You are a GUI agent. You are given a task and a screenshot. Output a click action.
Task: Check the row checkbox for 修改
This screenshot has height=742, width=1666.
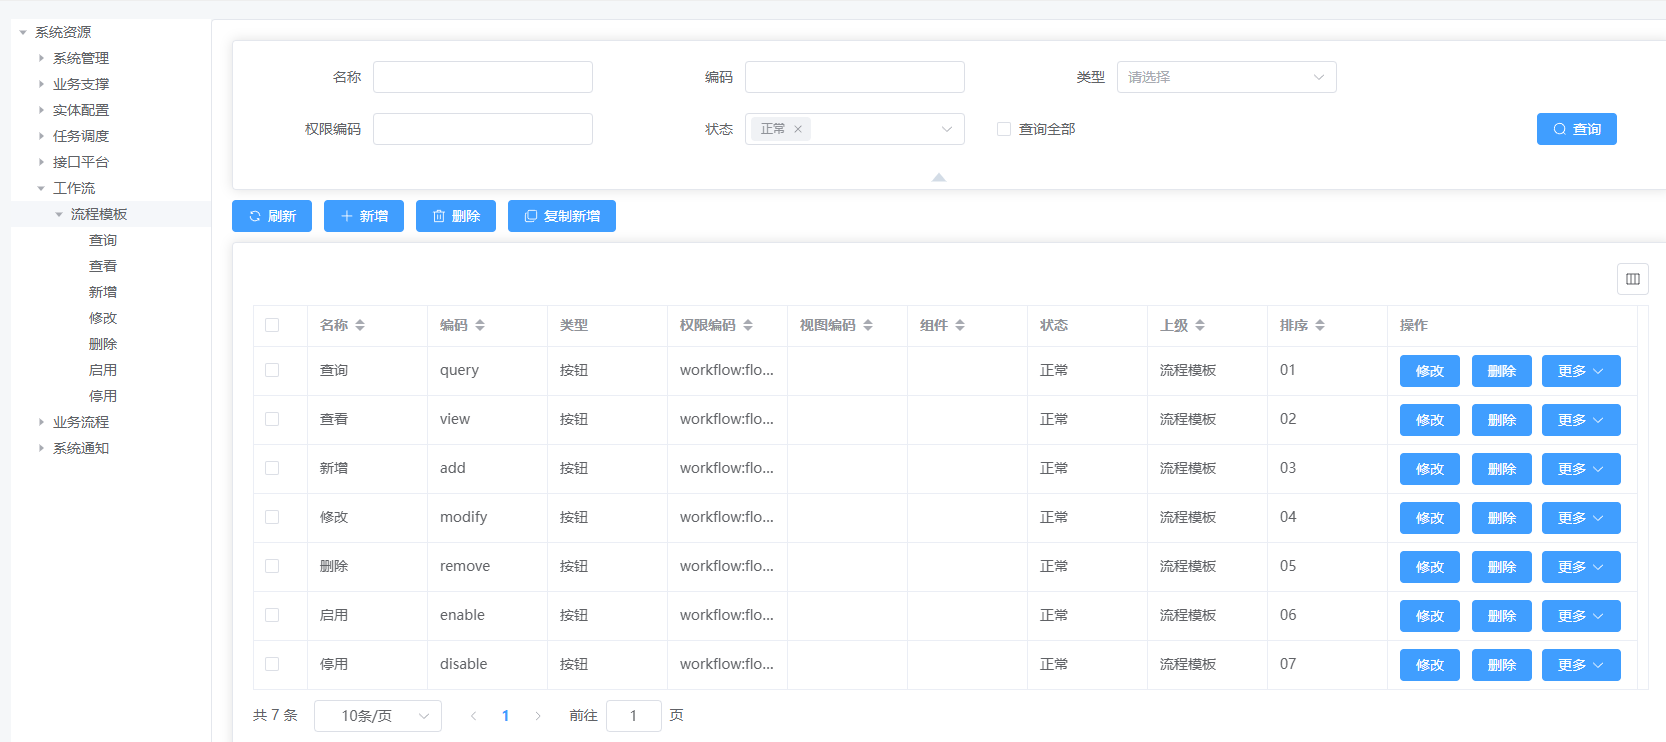[x=272, y=517]
